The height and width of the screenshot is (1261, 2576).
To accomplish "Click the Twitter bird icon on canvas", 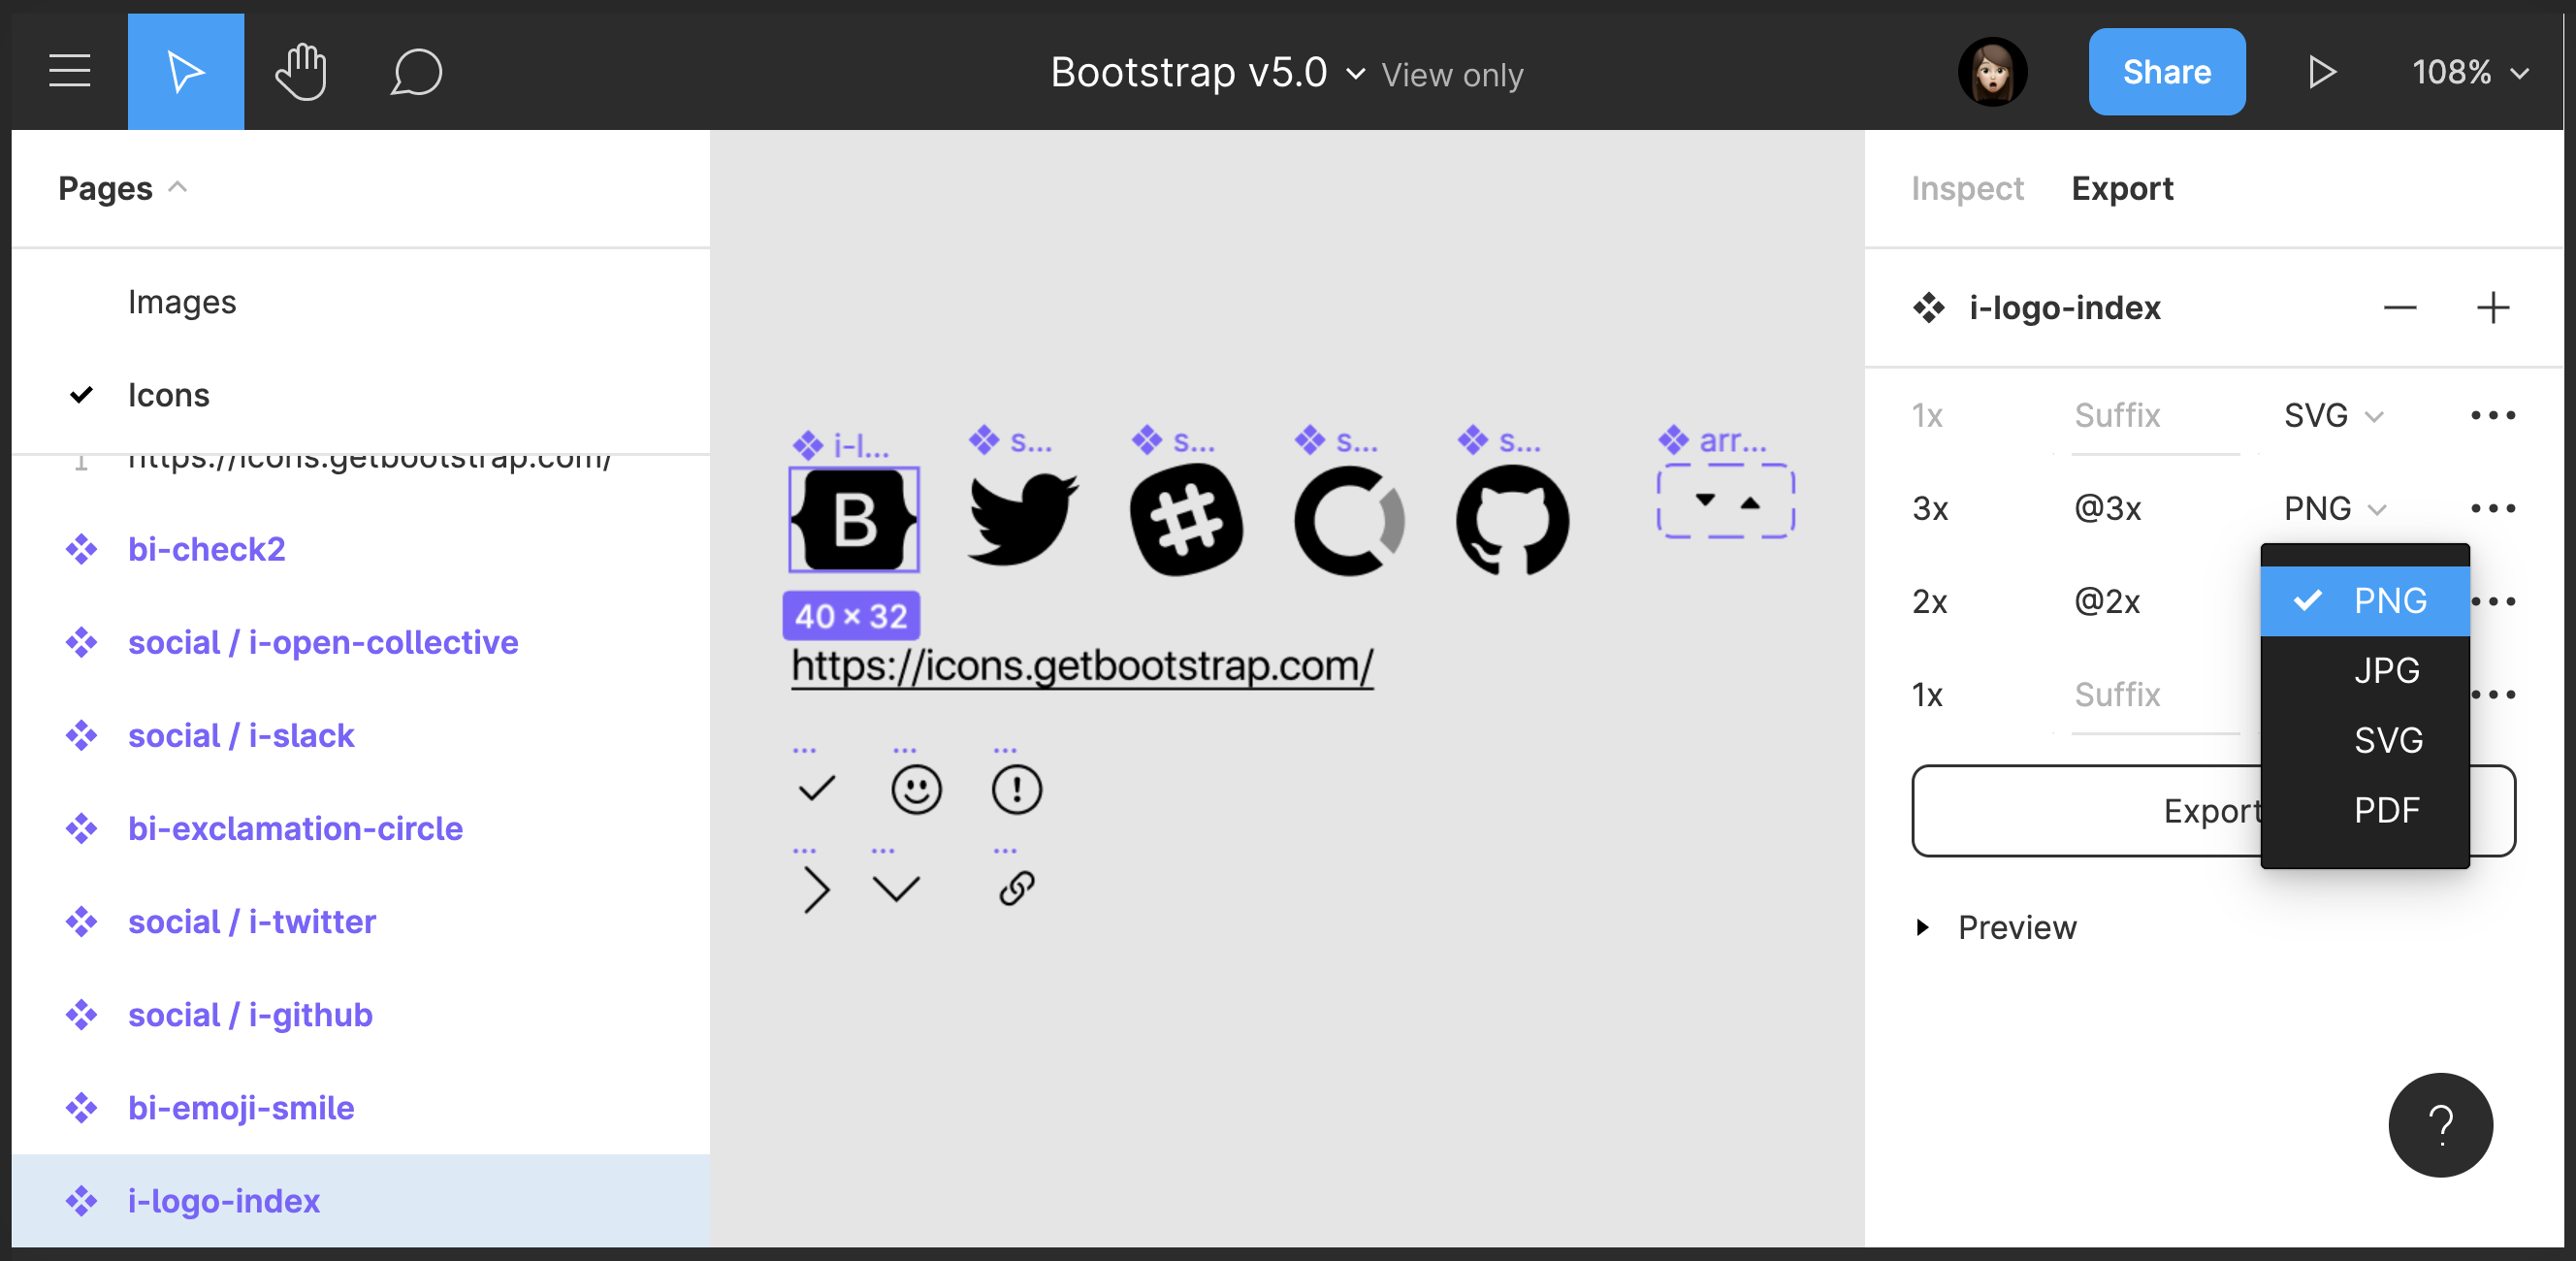I will pyautogui.click(x=1022, y=518).
